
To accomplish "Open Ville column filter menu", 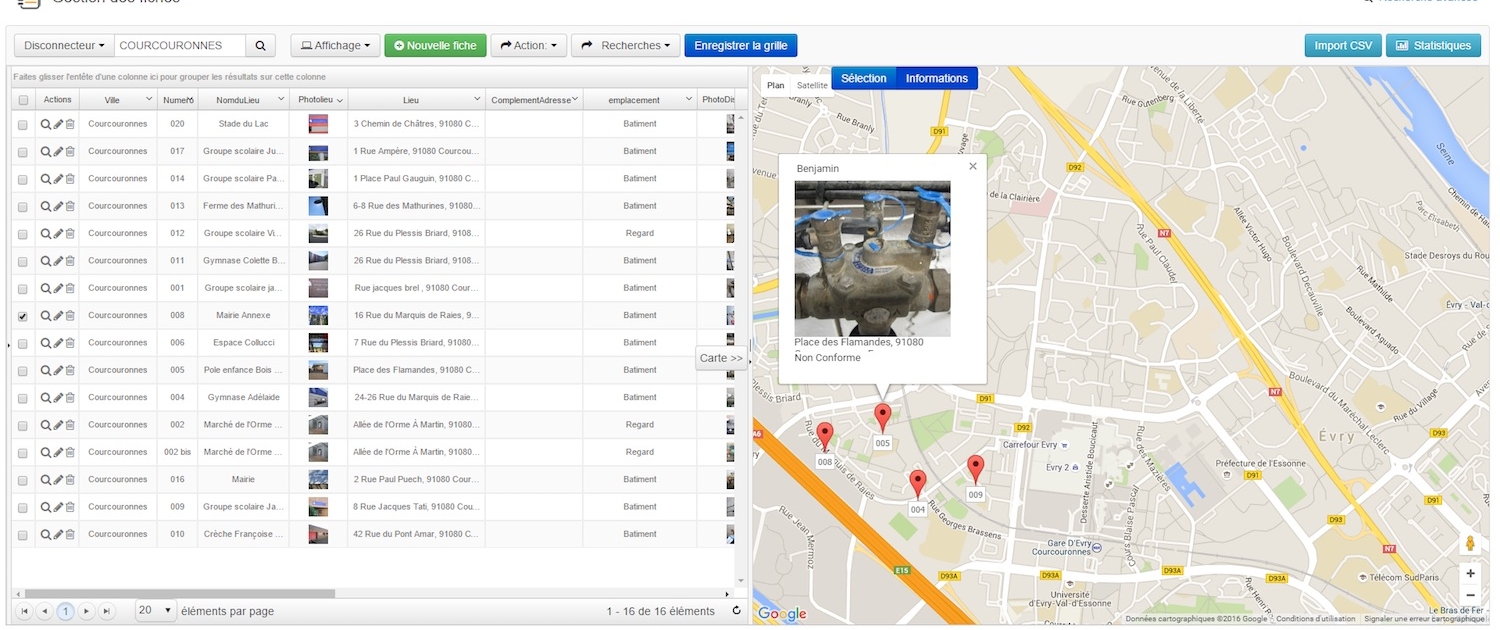I will pos(149,99).
